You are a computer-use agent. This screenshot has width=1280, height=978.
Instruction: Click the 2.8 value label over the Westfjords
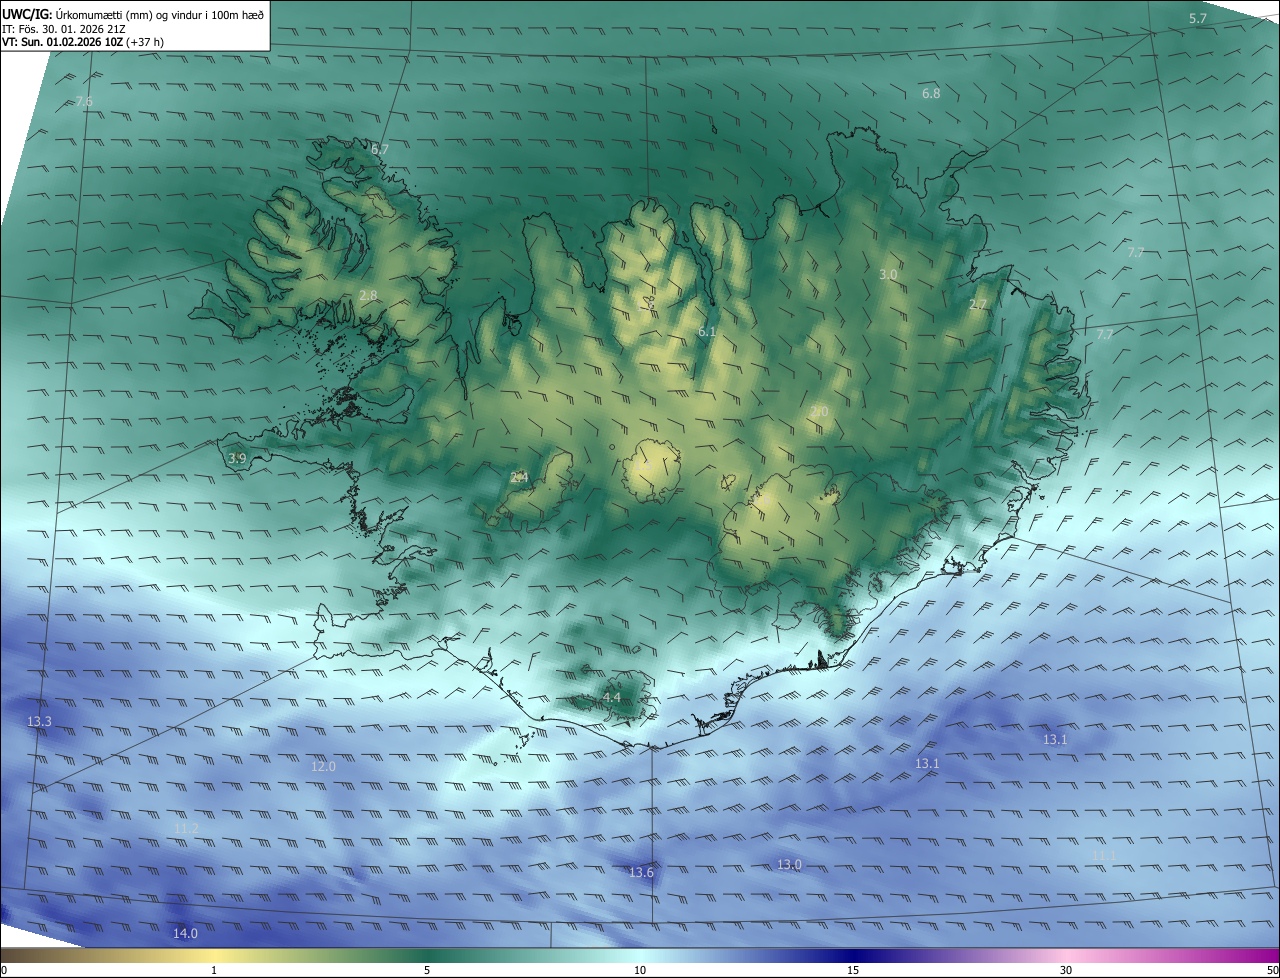point(368,295)
